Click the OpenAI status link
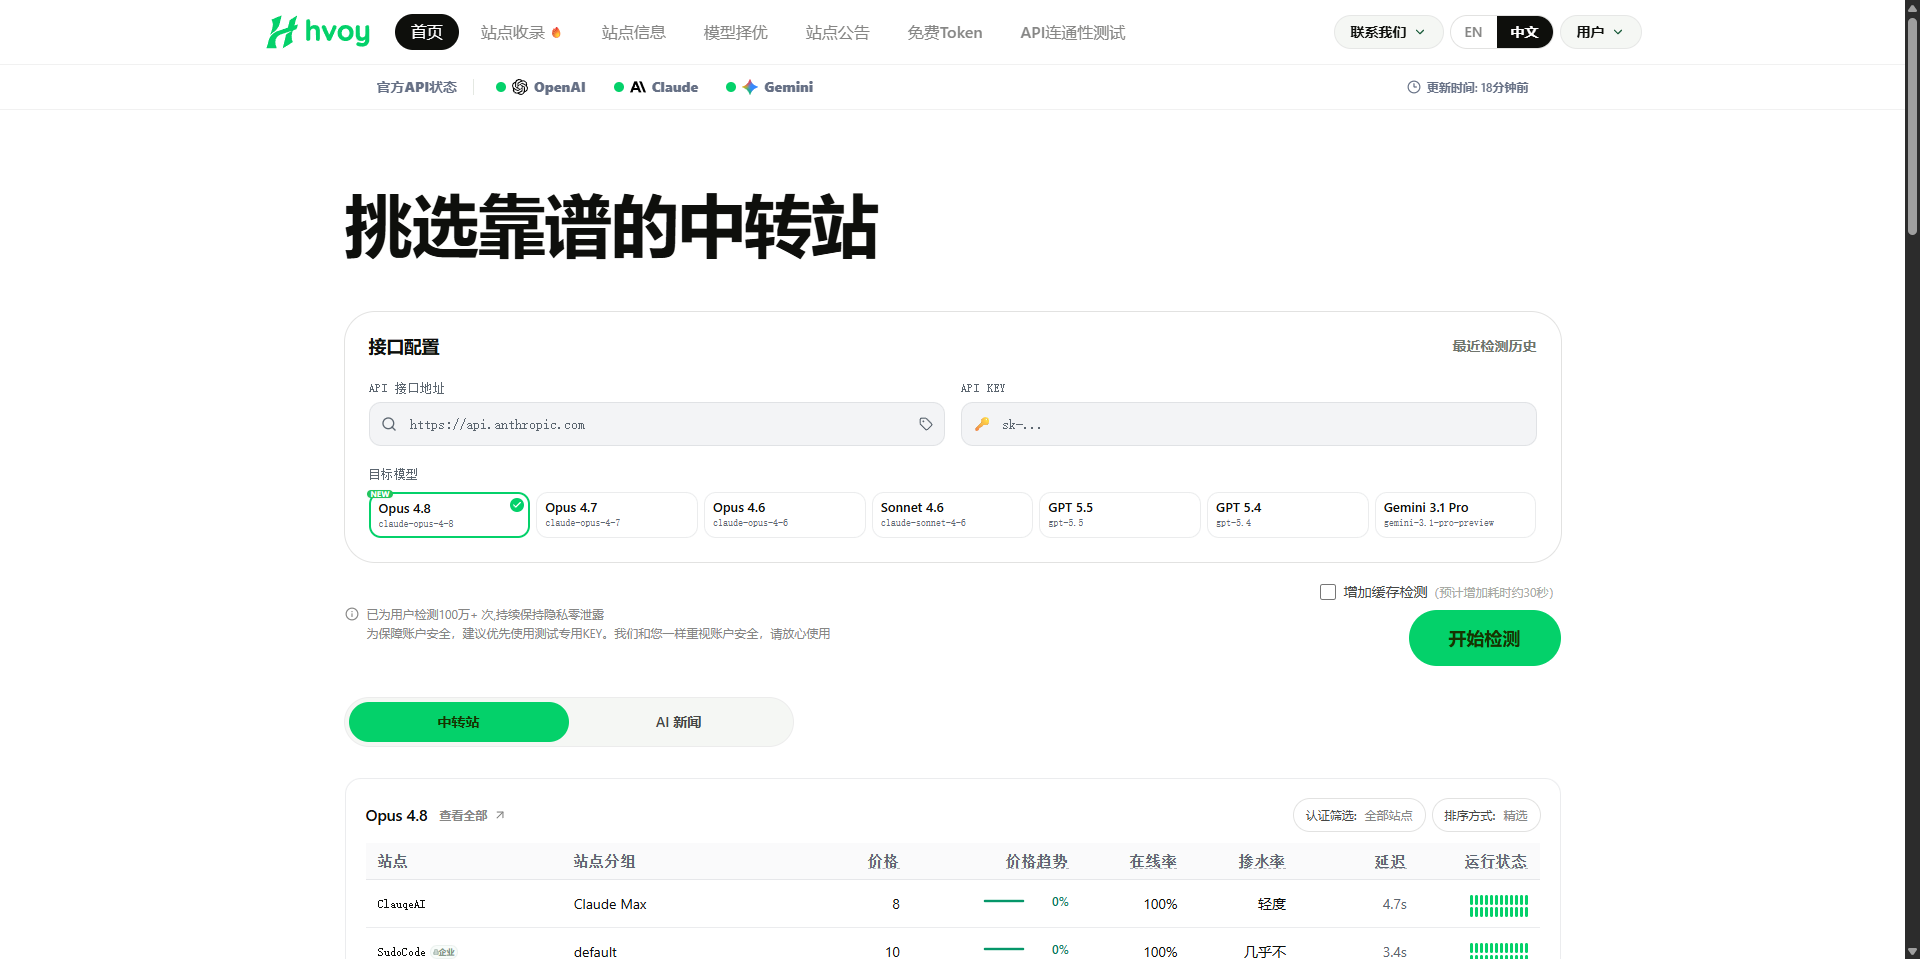The height and width of the screenshot is (959, 1920). coord(541,87)
